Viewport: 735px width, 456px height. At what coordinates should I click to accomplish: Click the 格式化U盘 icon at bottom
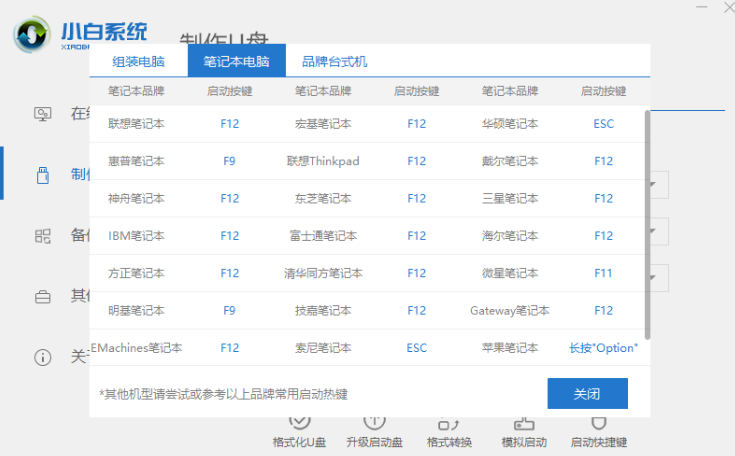300,423
